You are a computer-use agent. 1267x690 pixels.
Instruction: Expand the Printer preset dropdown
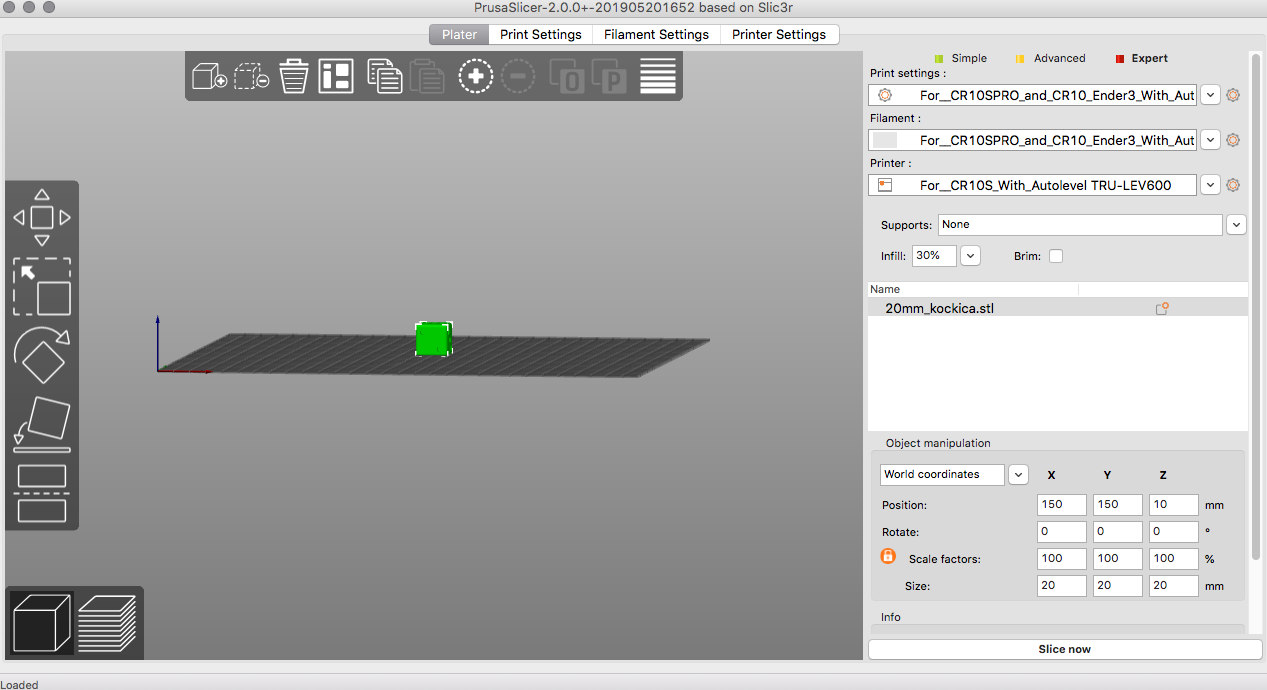tap(1210, 185)
